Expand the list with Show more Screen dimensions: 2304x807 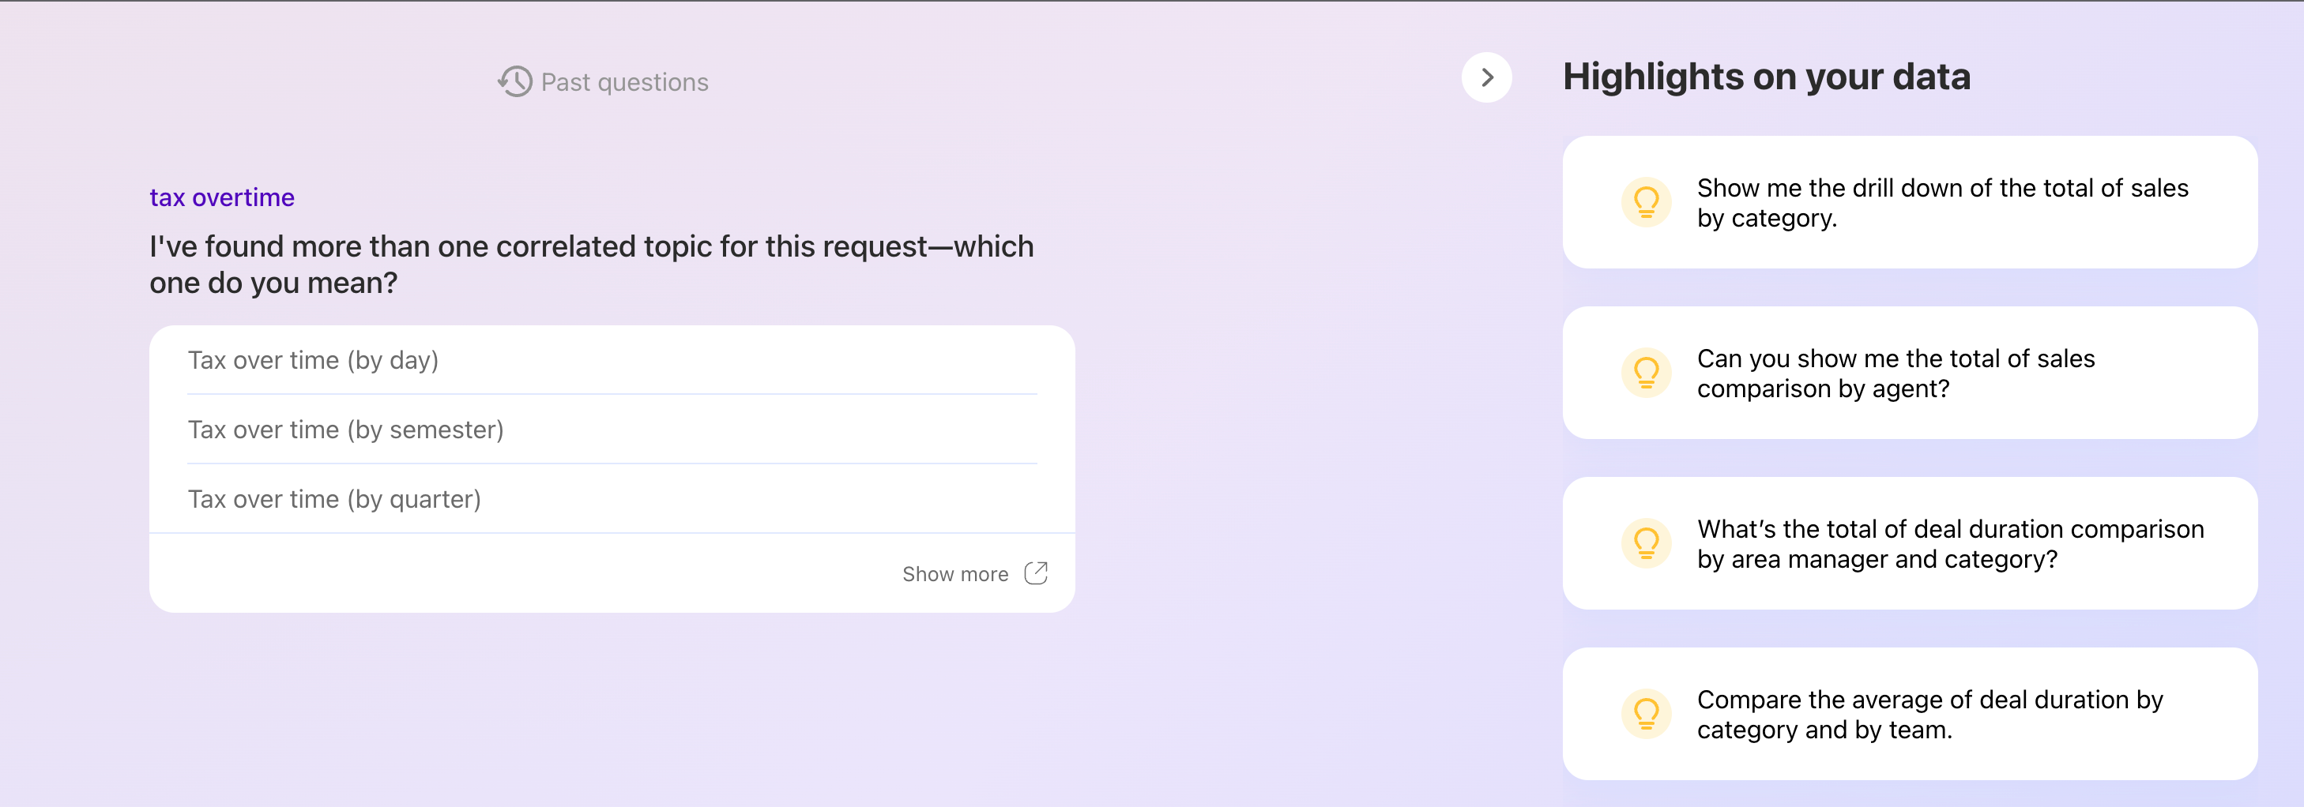coord(955,574)
